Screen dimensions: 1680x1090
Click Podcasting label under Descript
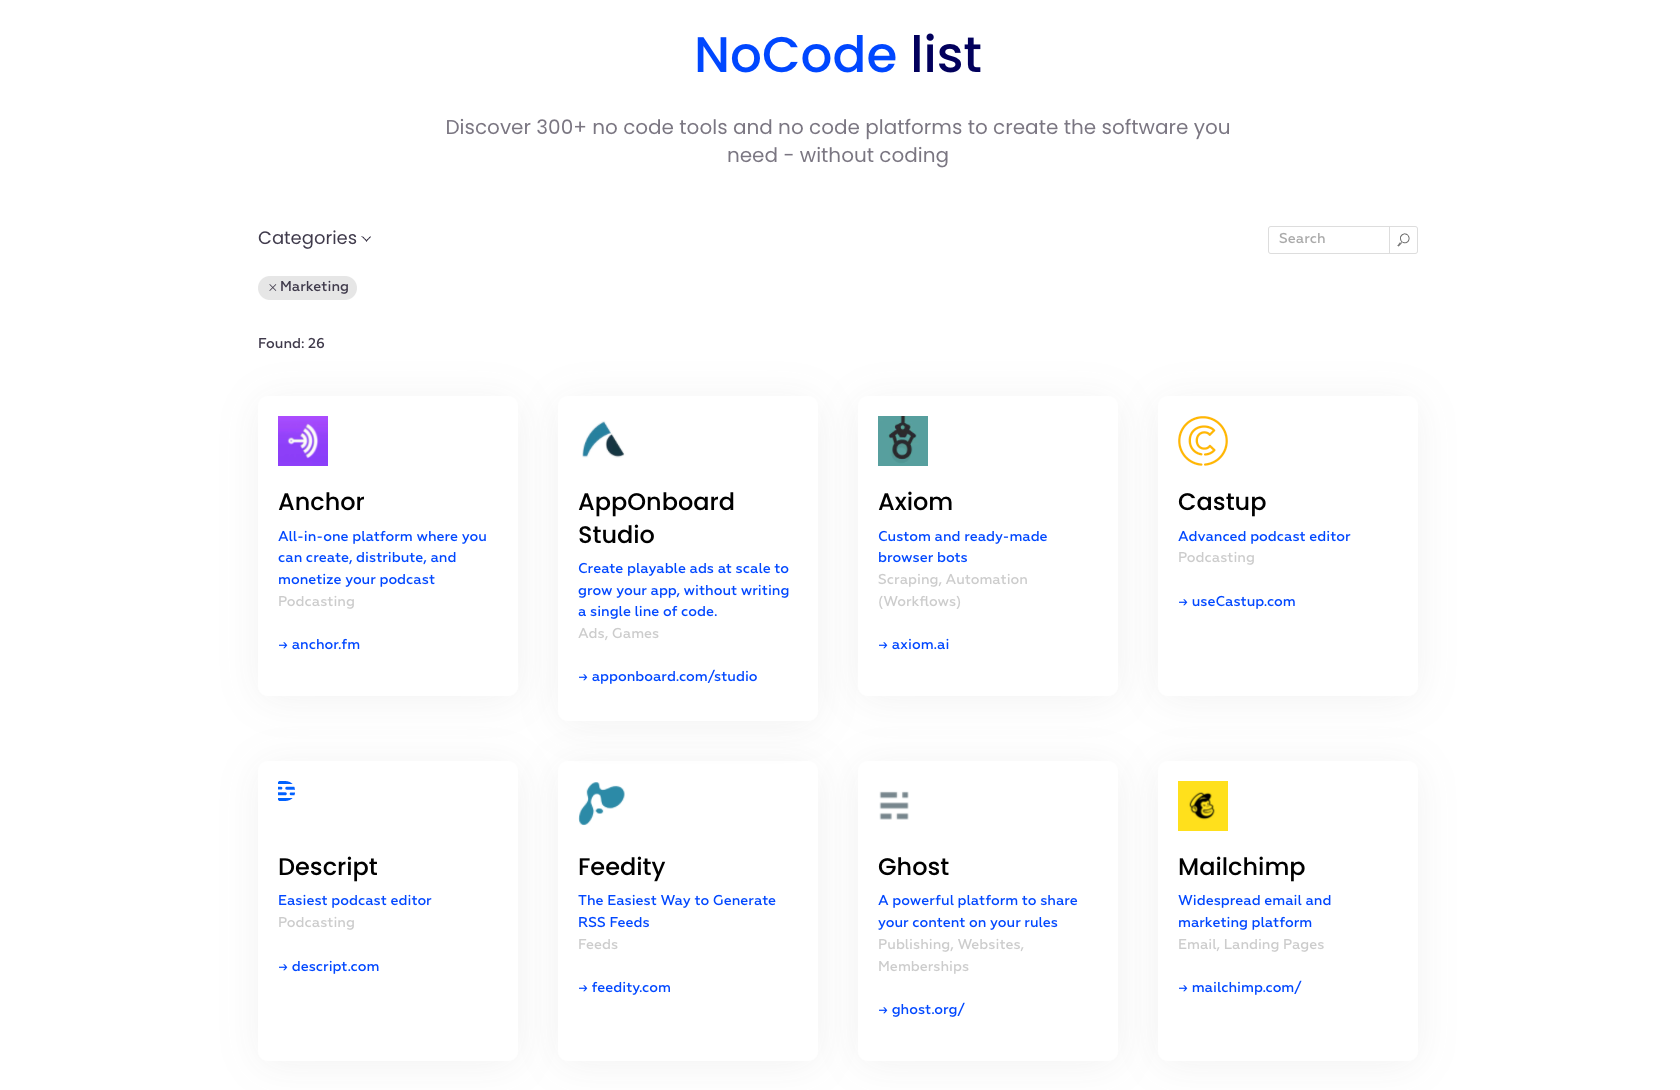click(316, 923)
